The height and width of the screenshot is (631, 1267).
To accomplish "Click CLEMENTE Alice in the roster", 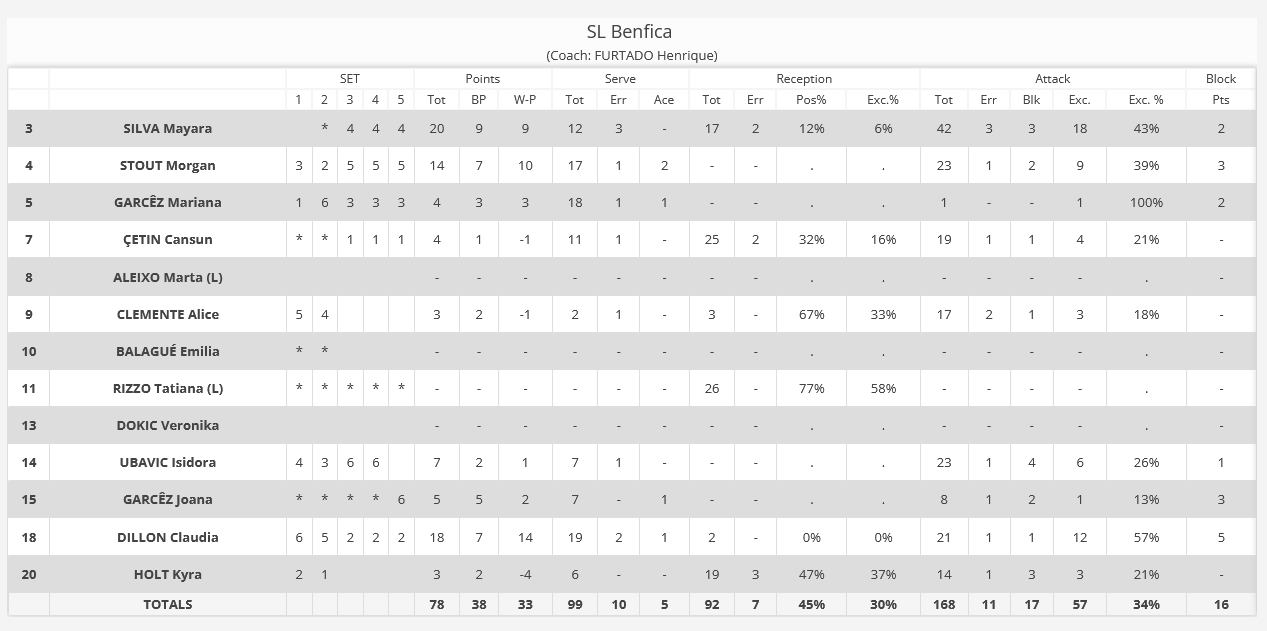I will (x=167, y=314).
